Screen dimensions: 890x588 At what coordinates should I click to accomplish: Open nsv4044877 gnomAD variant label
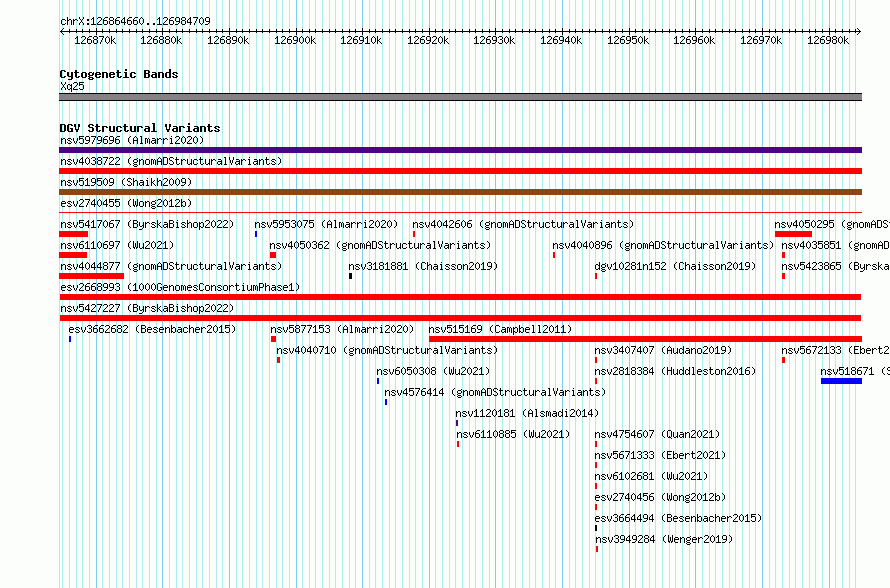[171, 266]
